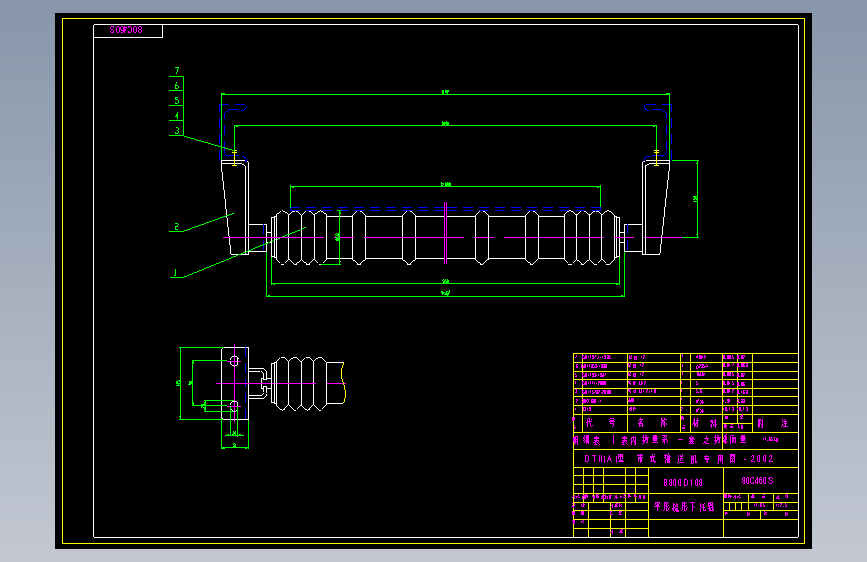The height and width of the screenshot is (562, 867).
Task: Click part callout number 5
Action: coord(177,101)
